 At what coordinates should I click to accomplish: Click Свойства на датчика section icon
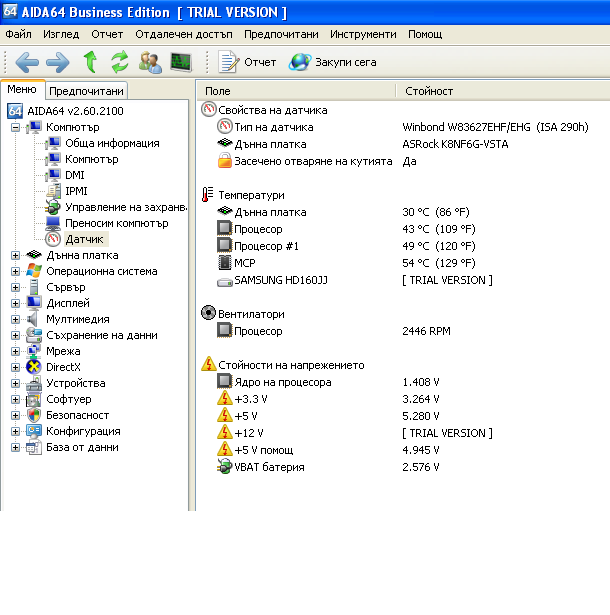[209, 109]
